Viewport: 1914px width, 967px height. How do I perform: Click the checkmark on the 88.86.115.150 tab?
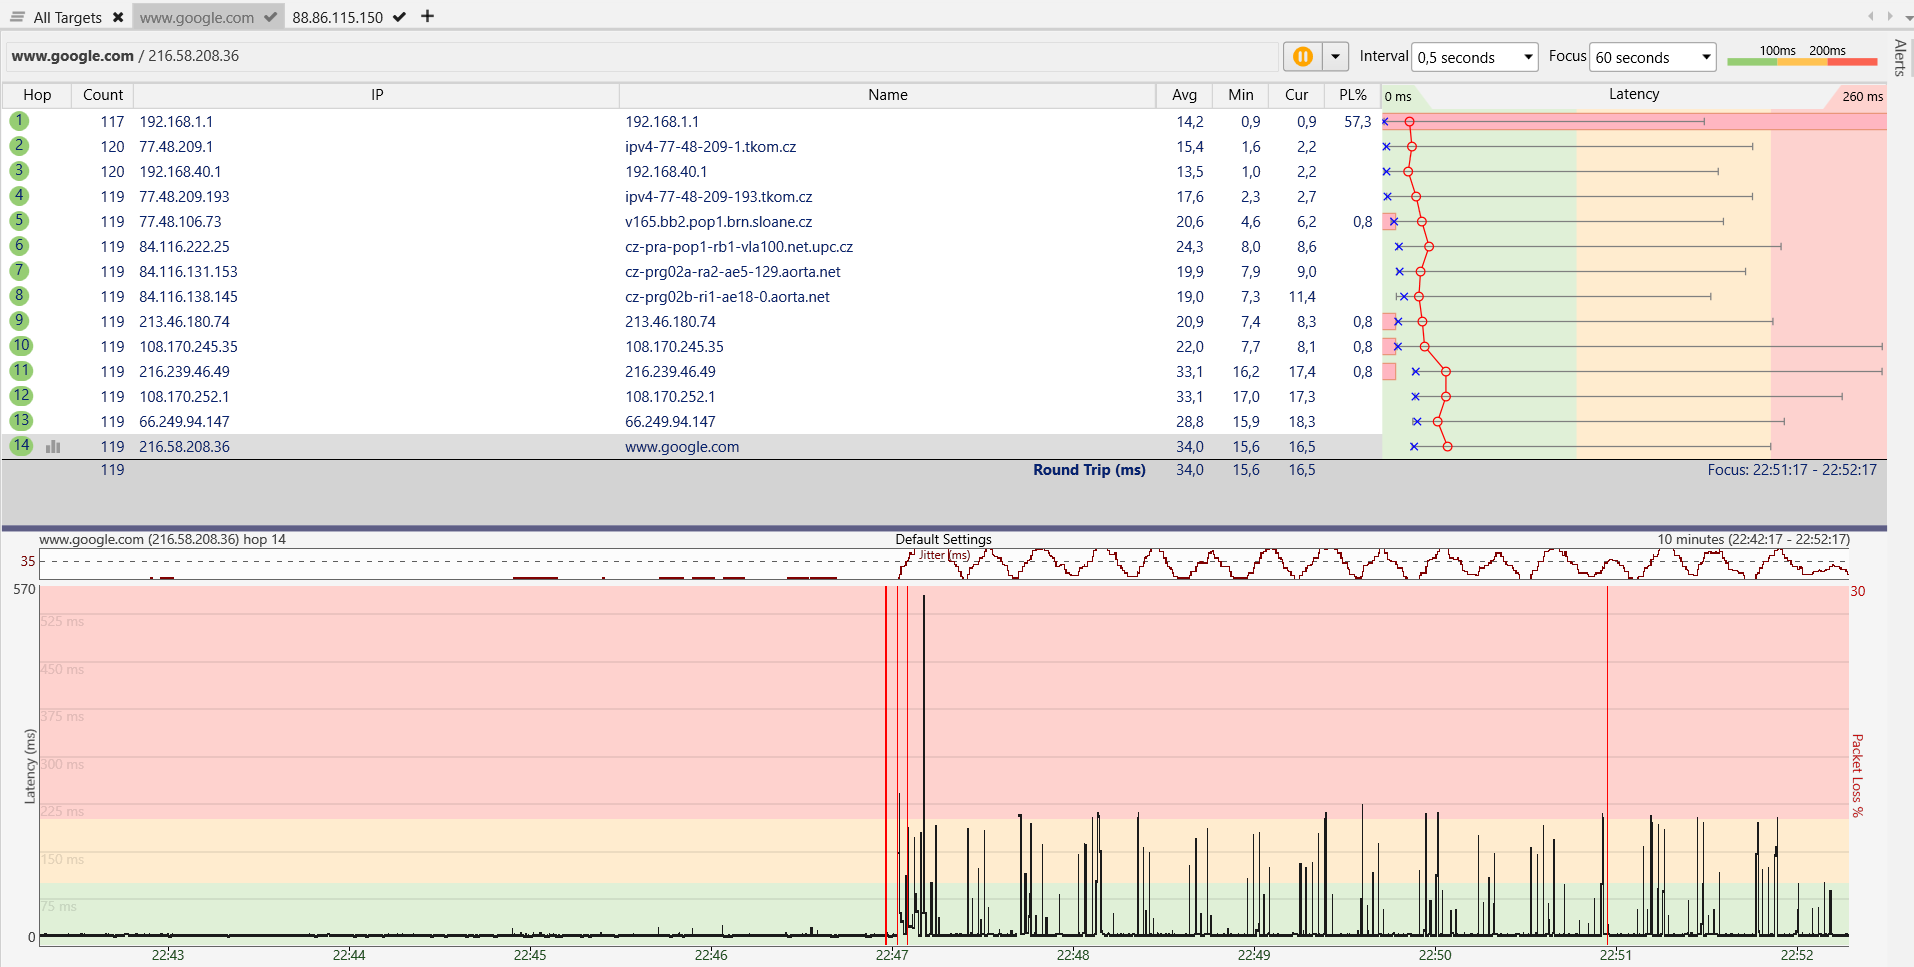[x=399, y=17]
